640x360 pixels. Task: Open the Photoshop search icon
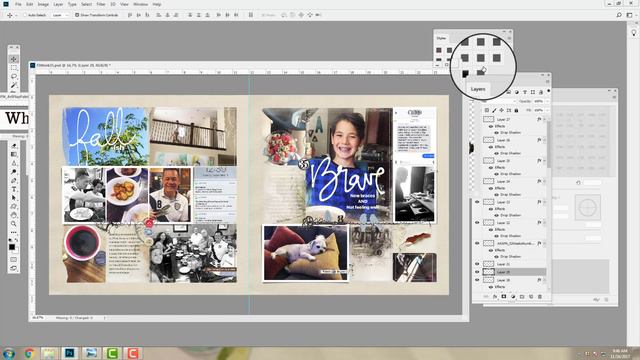click(x=619, y=15)
